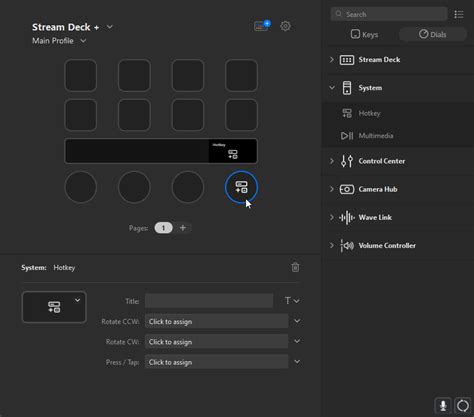474x417 pixels.
Task: Click the microphone icon at bottom right
Action: [x=443, y=406]
